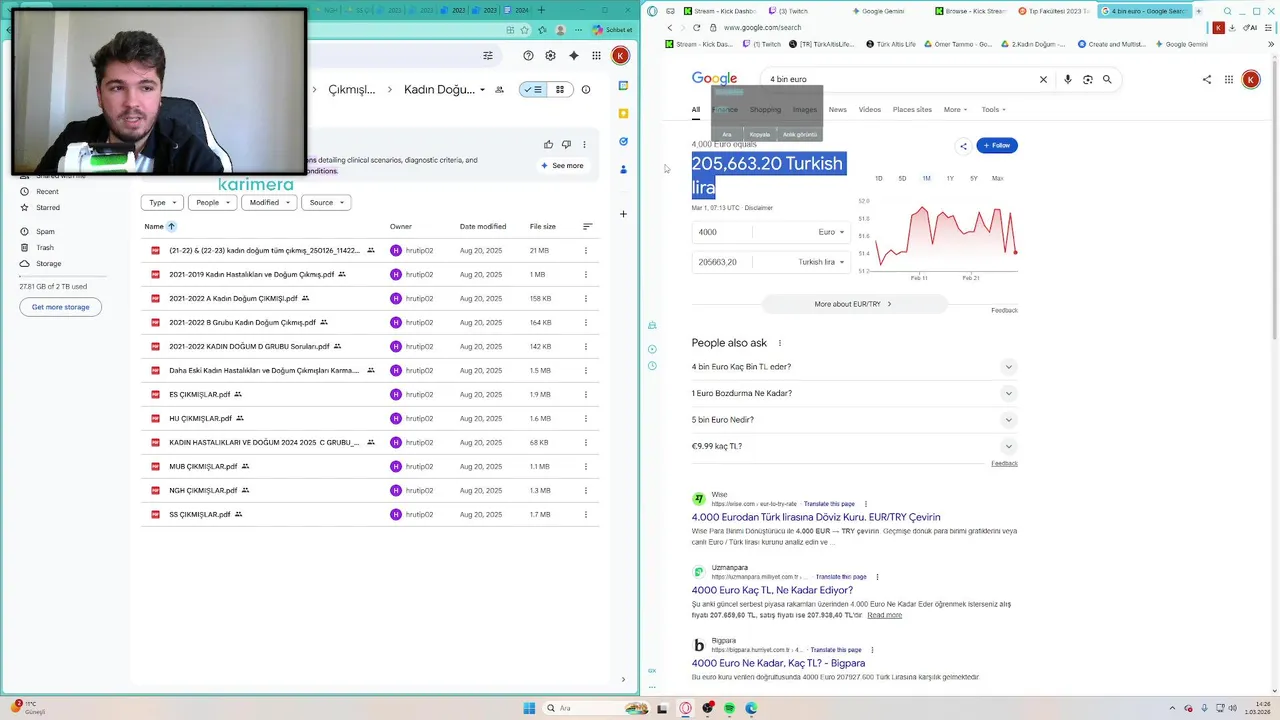The width and height of the screenshot is (1280, 720).
Task: Open Contacts side panel icon
Action: click(x=623, y=170)
